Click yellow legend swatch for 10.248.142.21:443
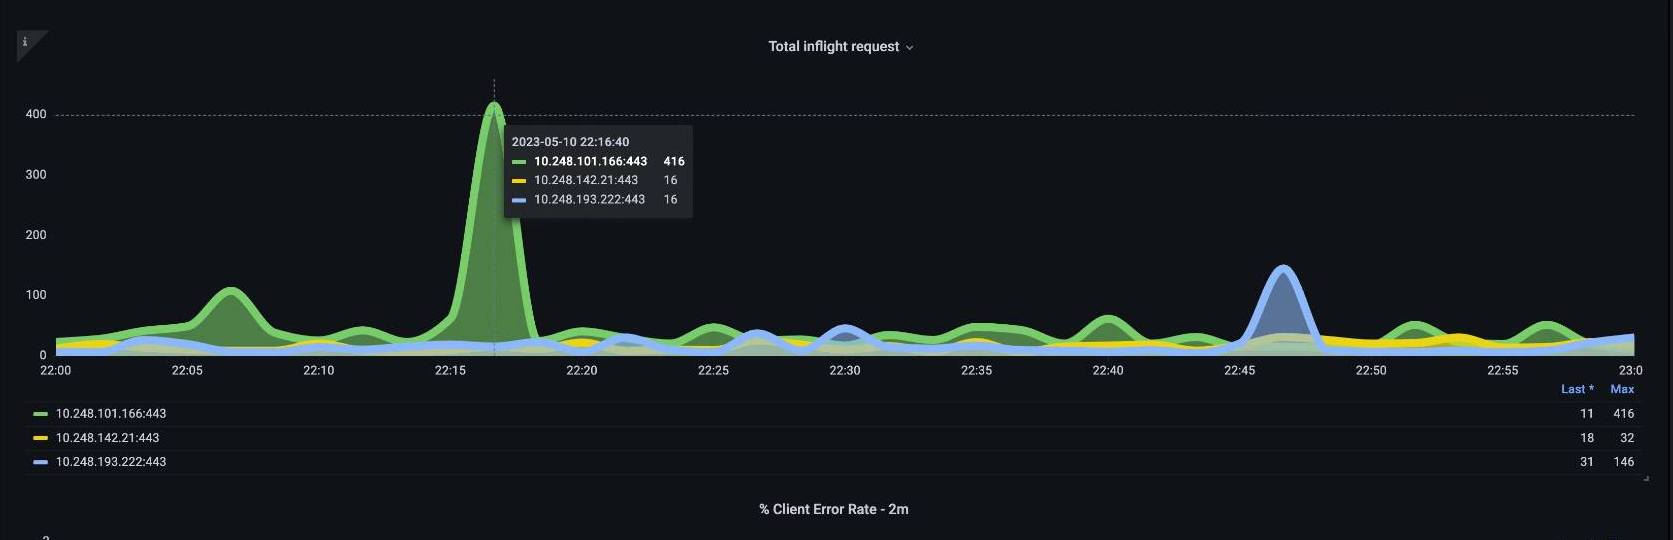Screen dimensions: 1673x540 click(x=40, y=438)
